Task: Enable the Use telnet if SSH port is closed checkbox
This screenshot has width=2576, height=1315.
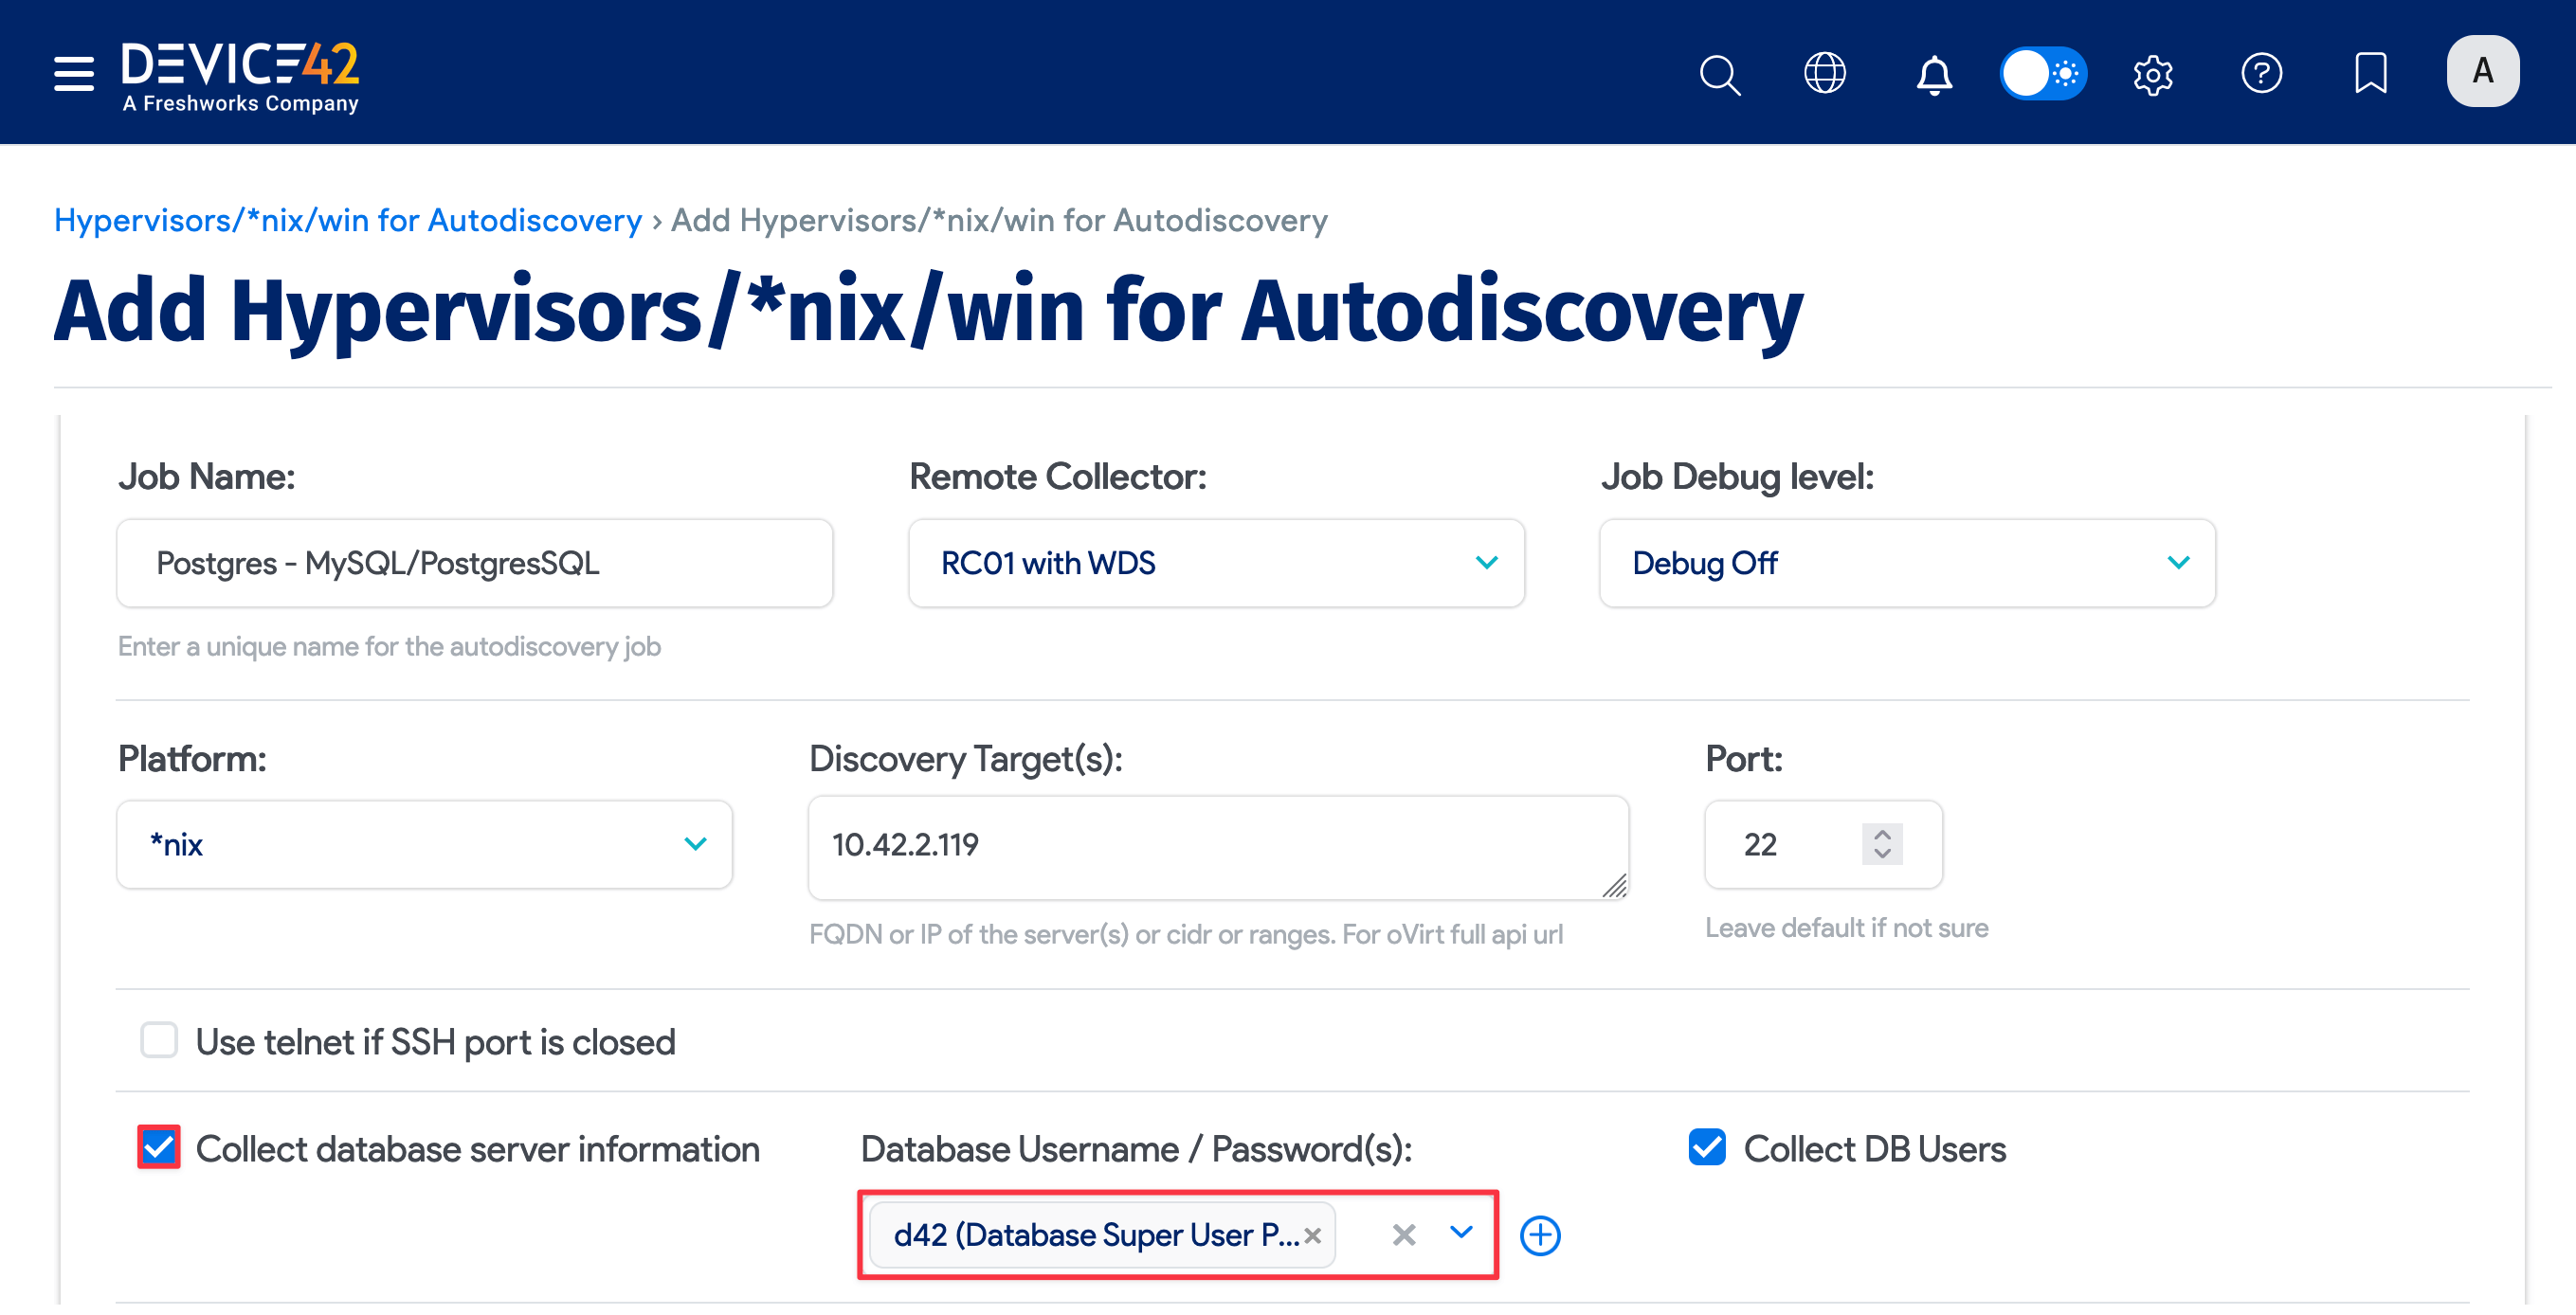Action: pos(159,1040)
